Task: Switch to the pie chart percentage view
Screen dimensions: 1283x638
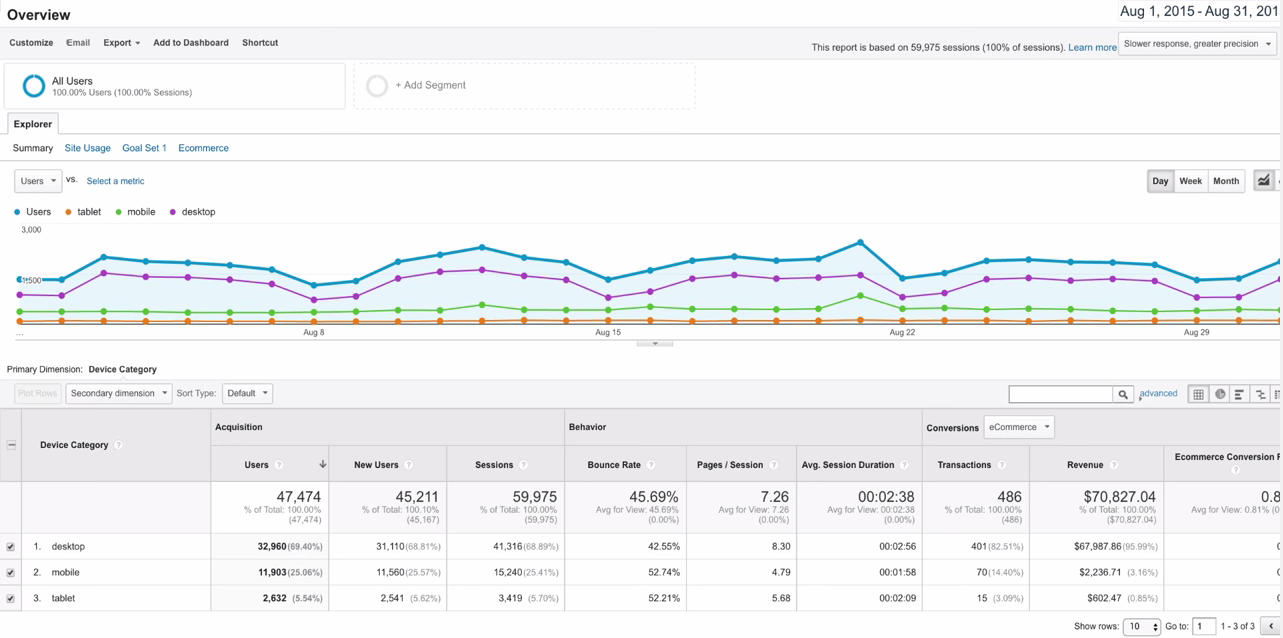Action: pyautogui.click(x=1219, y=394)
